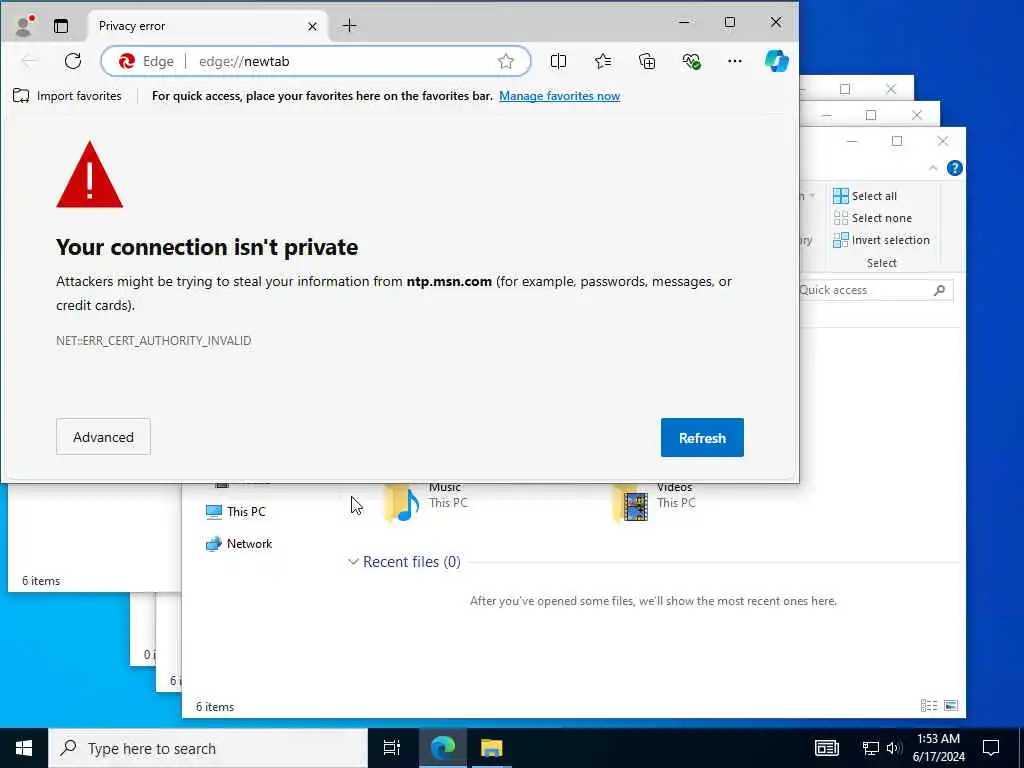Image resolution: width=1024 pixels, height=768 pixels.
Task: Open the network tray icon
Action: pyautogui.click(x=870, y=748)
